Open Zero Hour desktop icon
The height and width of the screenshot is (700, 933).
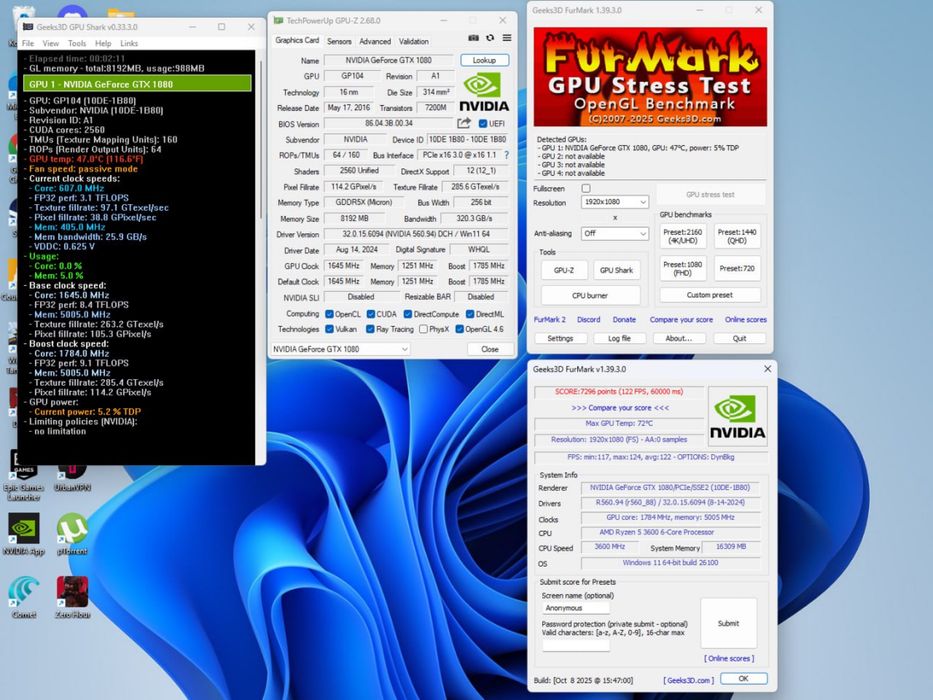click(72, 598)
